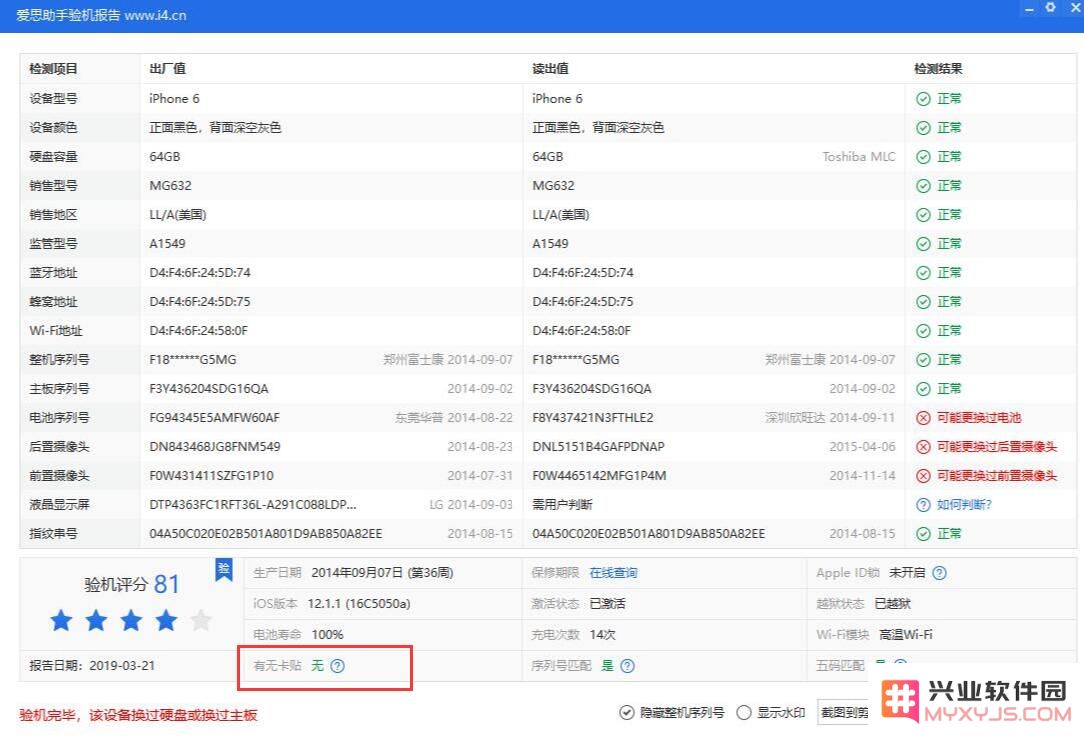Click the green check icon in 蓝牙地址 row
Viewport: 1084px width, 738px height.
[923, 273]
